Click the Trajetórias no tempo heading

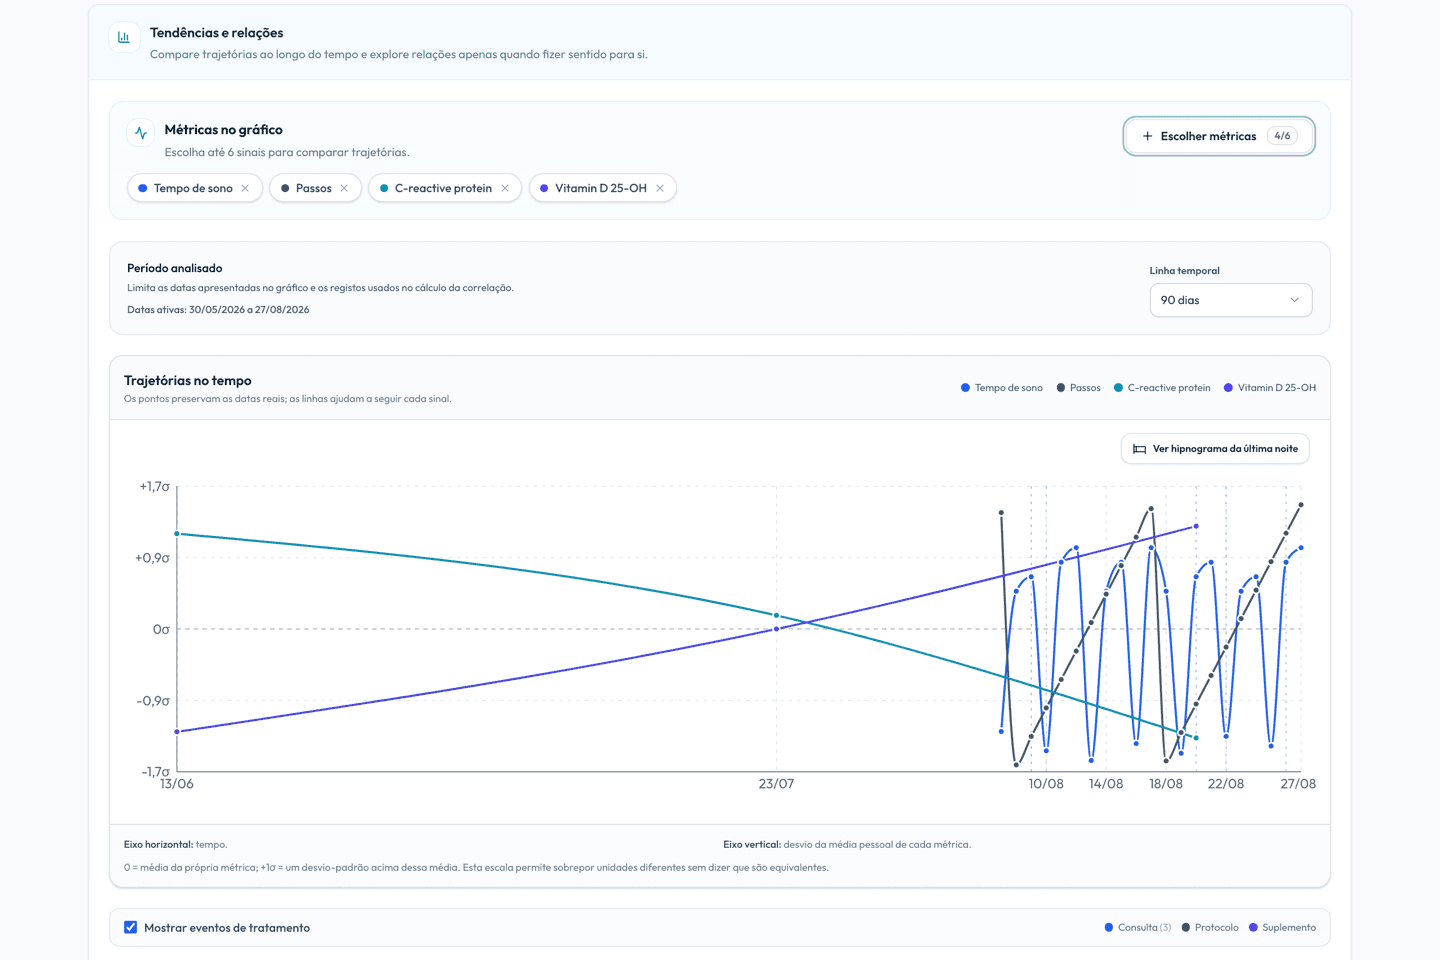[x=188, y=381]
